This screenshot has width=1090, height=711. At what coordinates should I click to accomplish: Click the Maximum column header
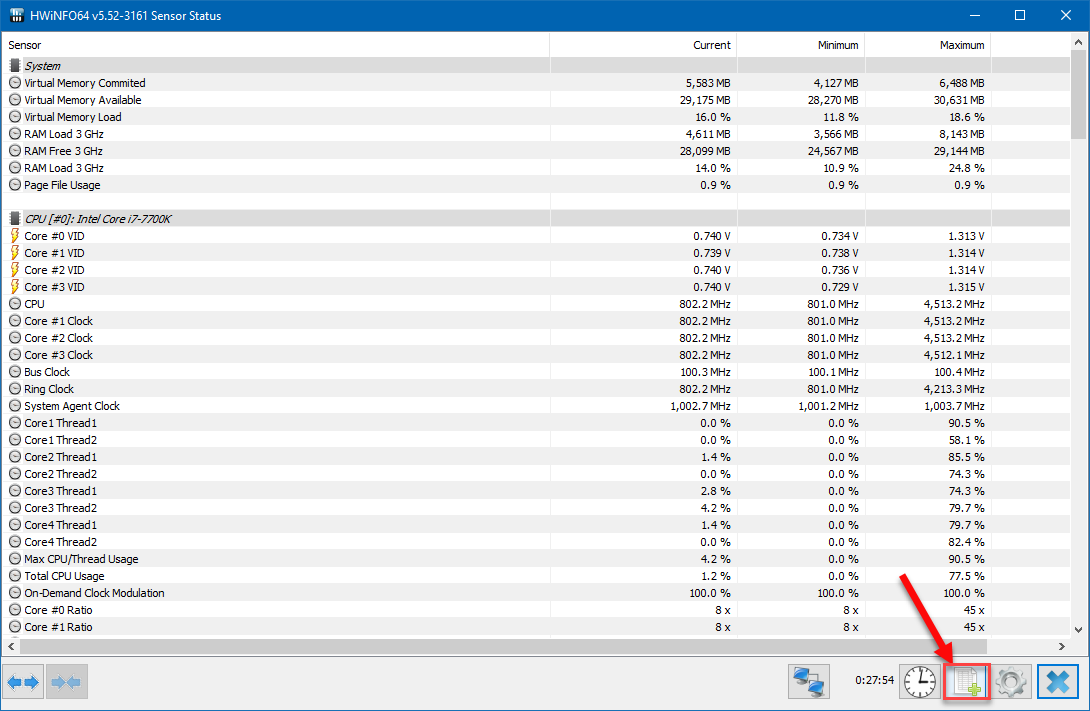tap(928, 45)
